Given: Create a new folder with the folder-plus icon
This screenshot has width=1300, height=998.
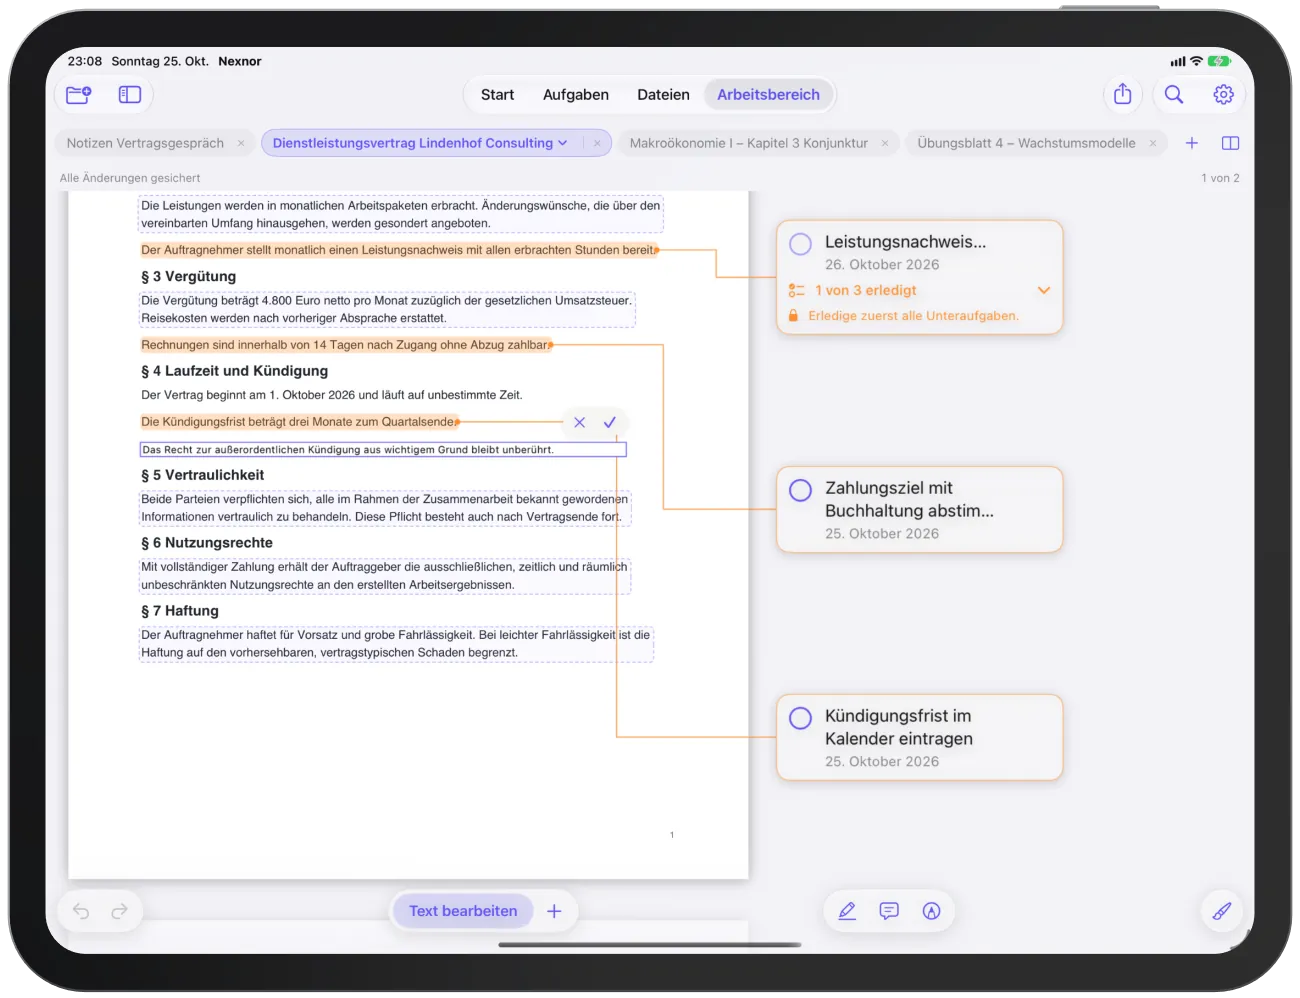Looking at the screenshot, I should click(x=78, y=95).
